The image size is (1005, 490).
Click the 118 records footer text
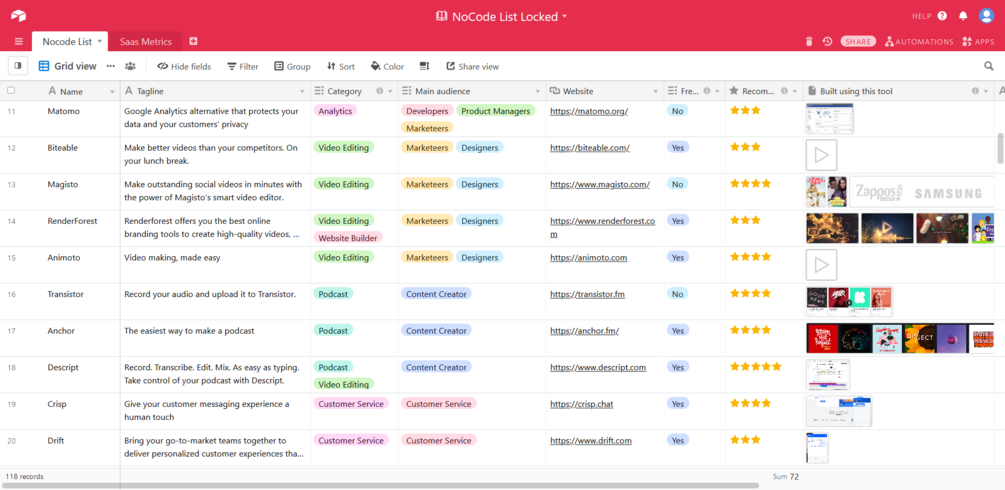click(24, 477)
